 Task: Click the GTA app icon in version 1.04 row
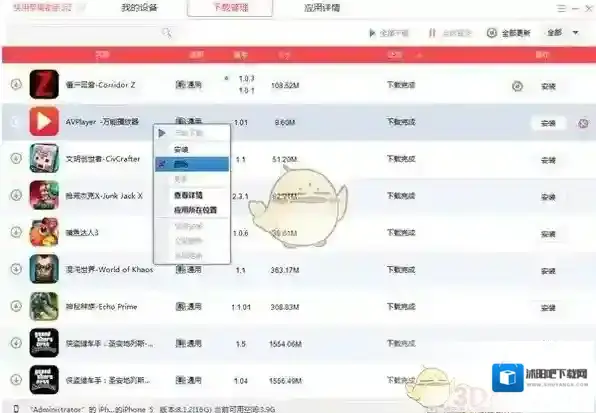pyautogui.click(x=44, y=380)
